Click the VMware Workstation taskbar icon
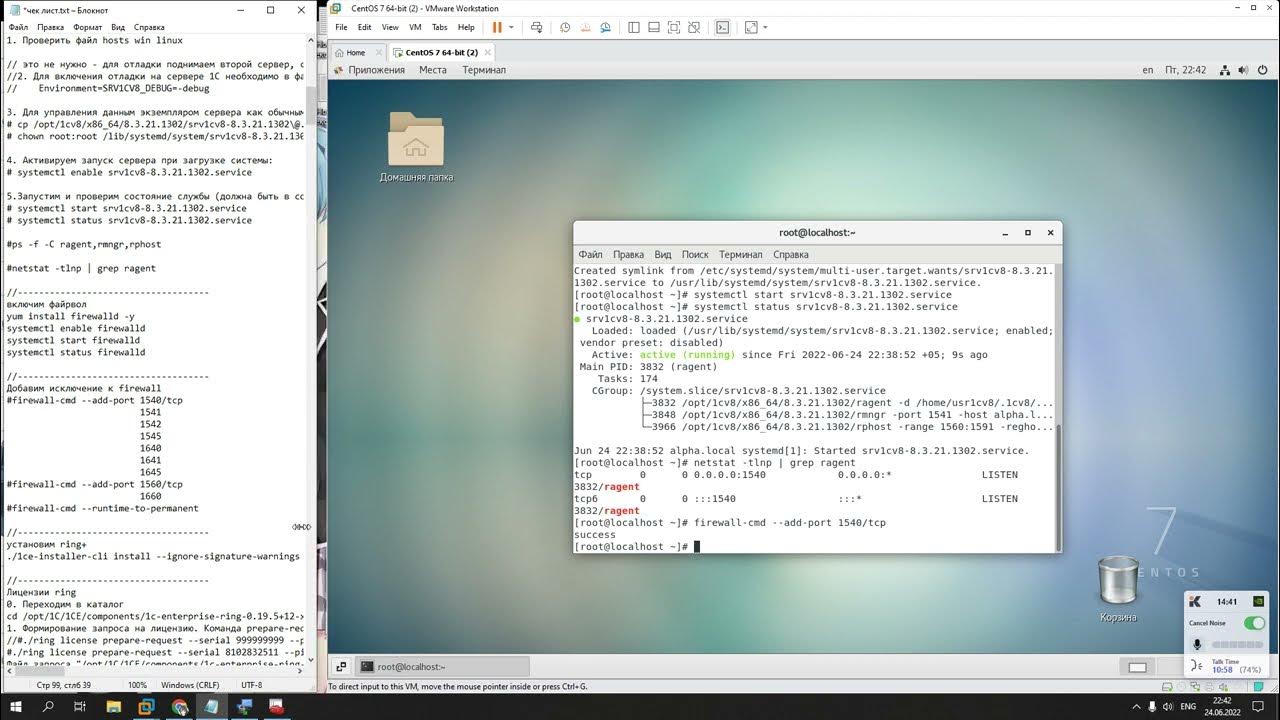The width and height of the screenshot is (1280, 720). pos(147,706)
